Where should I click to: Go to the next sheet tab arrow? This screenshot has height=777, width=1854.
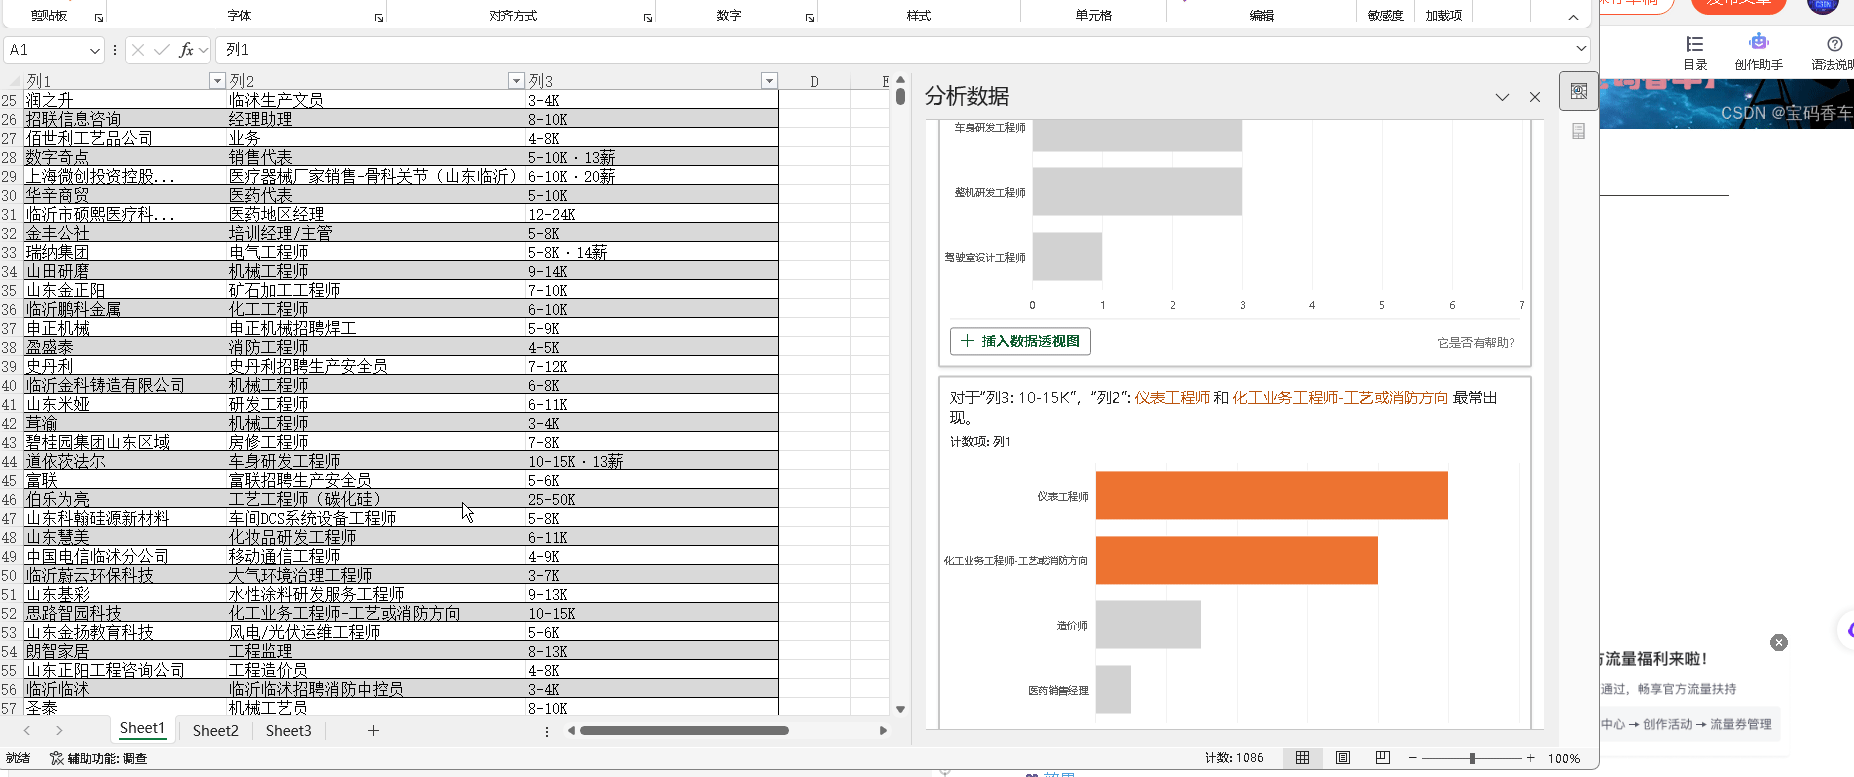[59, 731]
